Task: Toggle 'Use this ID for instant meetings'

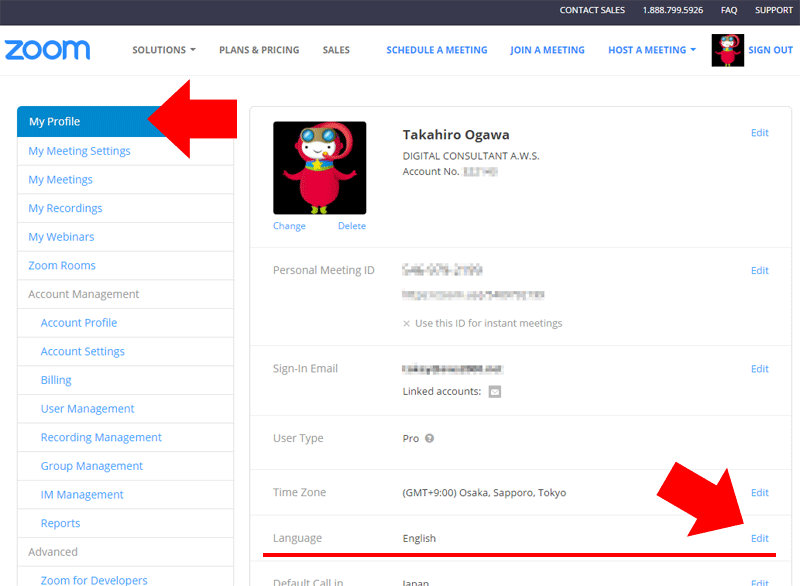Action: (x=407, y=324)
